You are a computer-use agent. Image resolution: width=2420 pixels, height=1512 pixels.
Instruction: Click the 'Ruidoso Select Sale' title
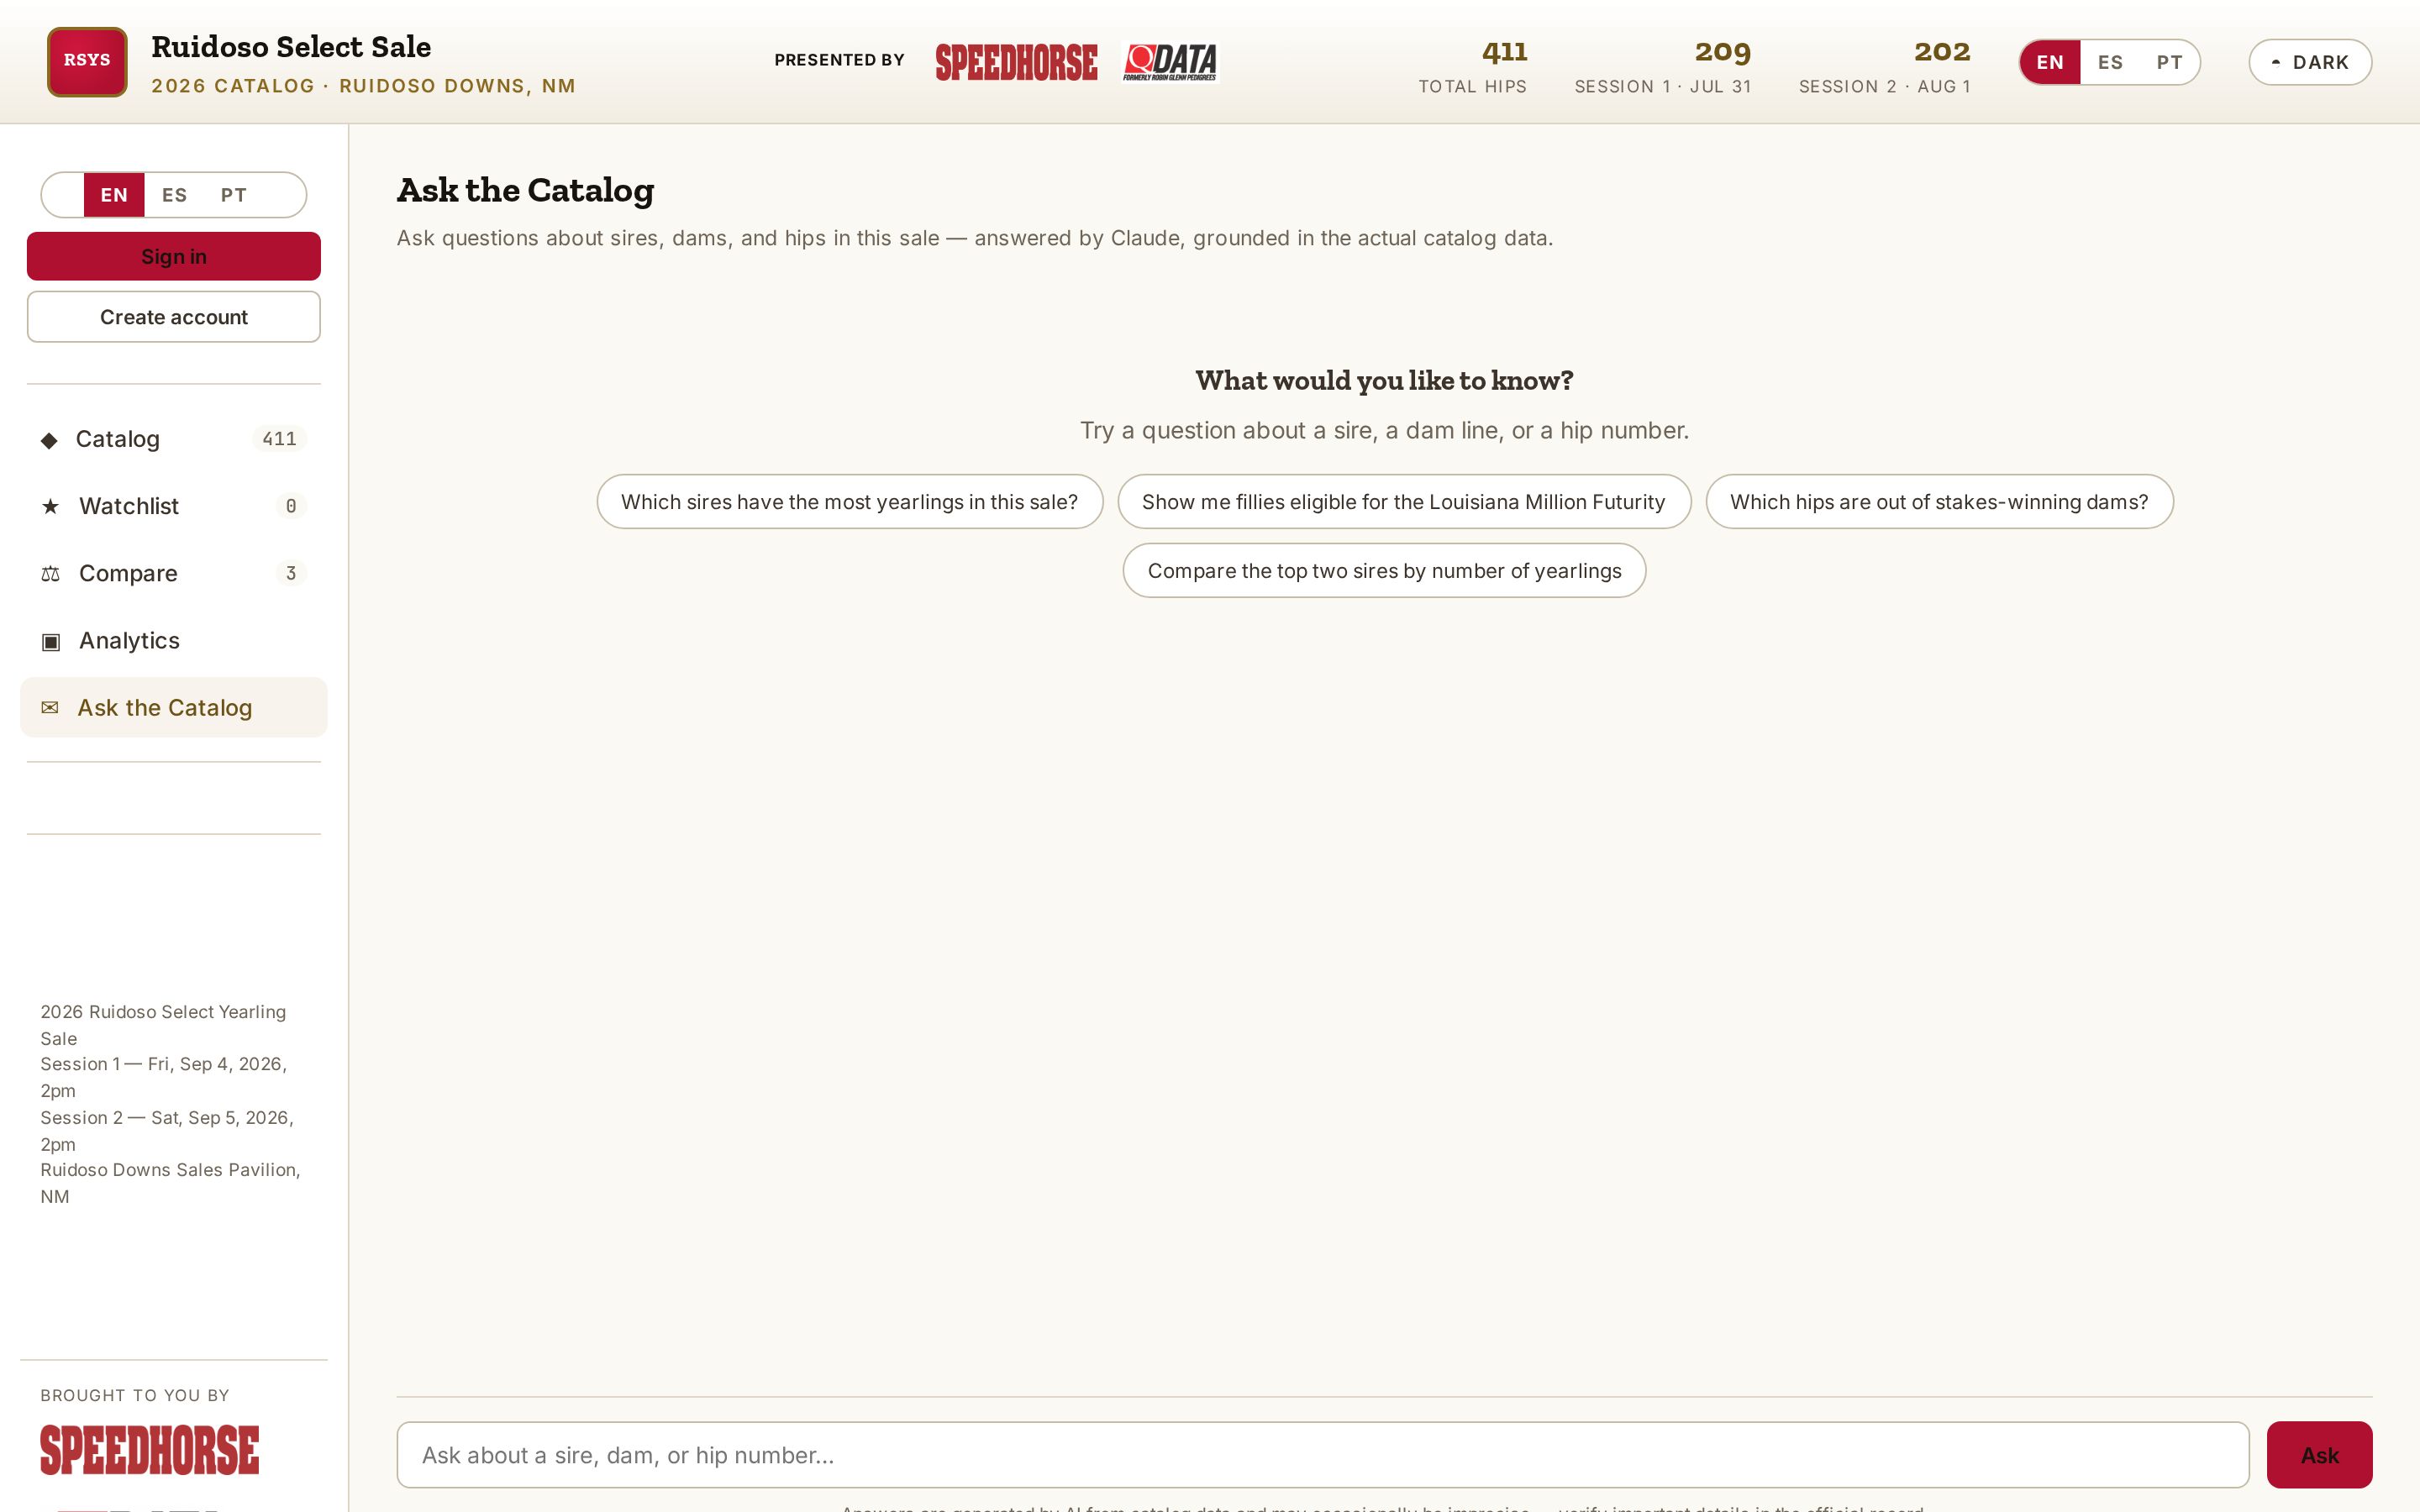coord(291,47)
